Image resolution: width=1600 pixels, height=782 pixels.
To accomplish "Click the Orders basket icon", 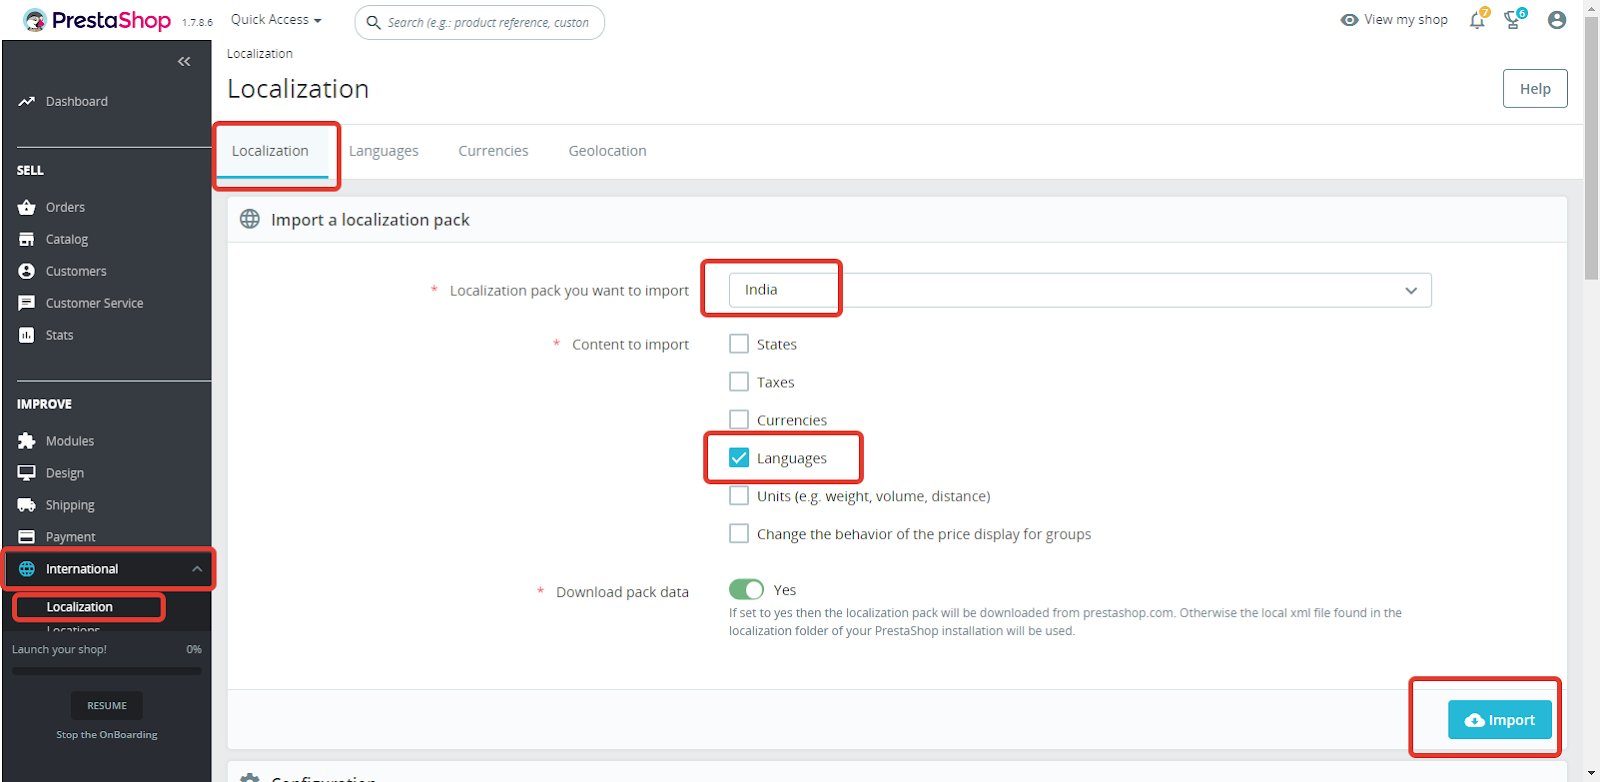I will [27, 208].
